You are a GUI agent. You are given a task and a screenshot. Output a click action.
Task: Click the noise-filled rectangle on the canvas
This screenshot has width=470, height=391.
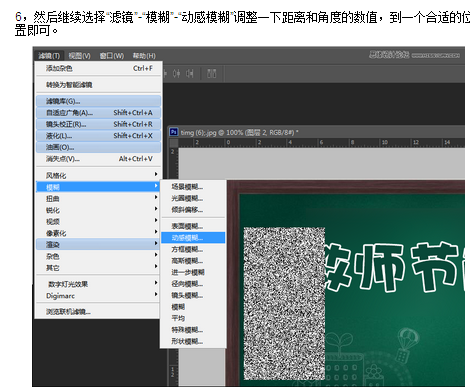[x=284, y=303]
